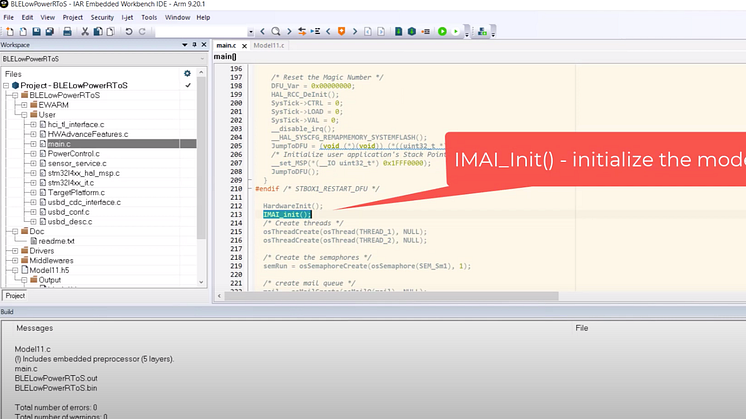
Task: Click the Make project toolbar icon
Action: point(412,31)
